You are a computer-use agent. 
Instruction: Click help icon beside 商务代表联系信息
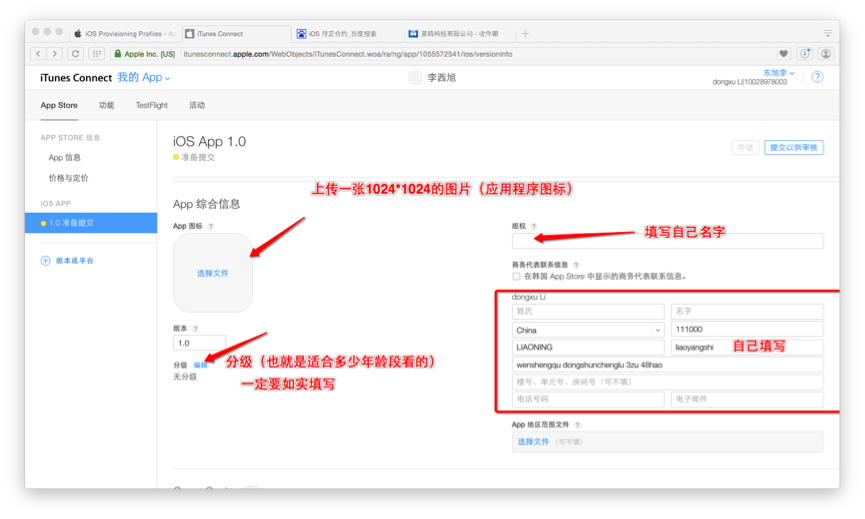point(576,265)
